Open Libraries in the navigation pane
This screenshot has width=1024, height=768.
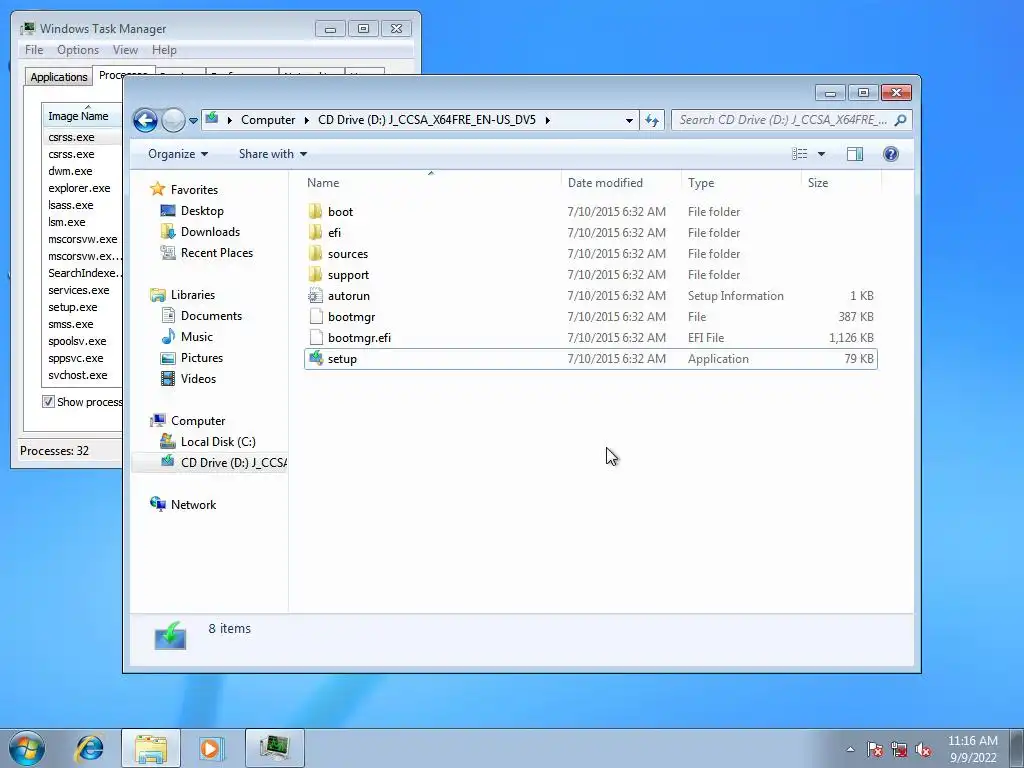[193, 295]
